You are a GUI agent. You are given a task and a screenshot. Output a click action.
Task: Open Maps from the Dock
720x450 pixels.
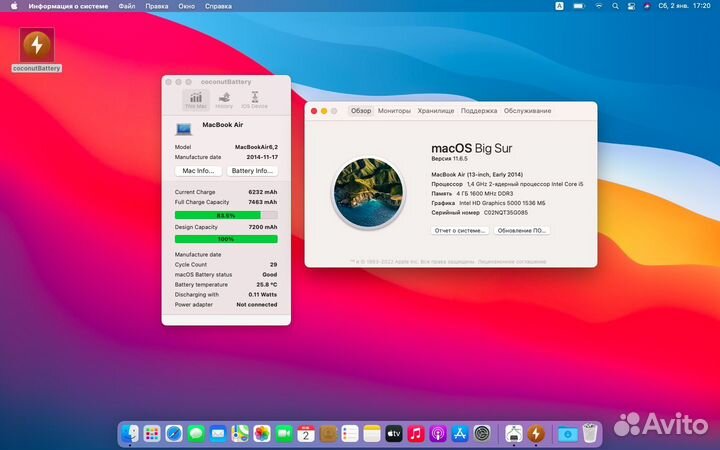[240, 433]
